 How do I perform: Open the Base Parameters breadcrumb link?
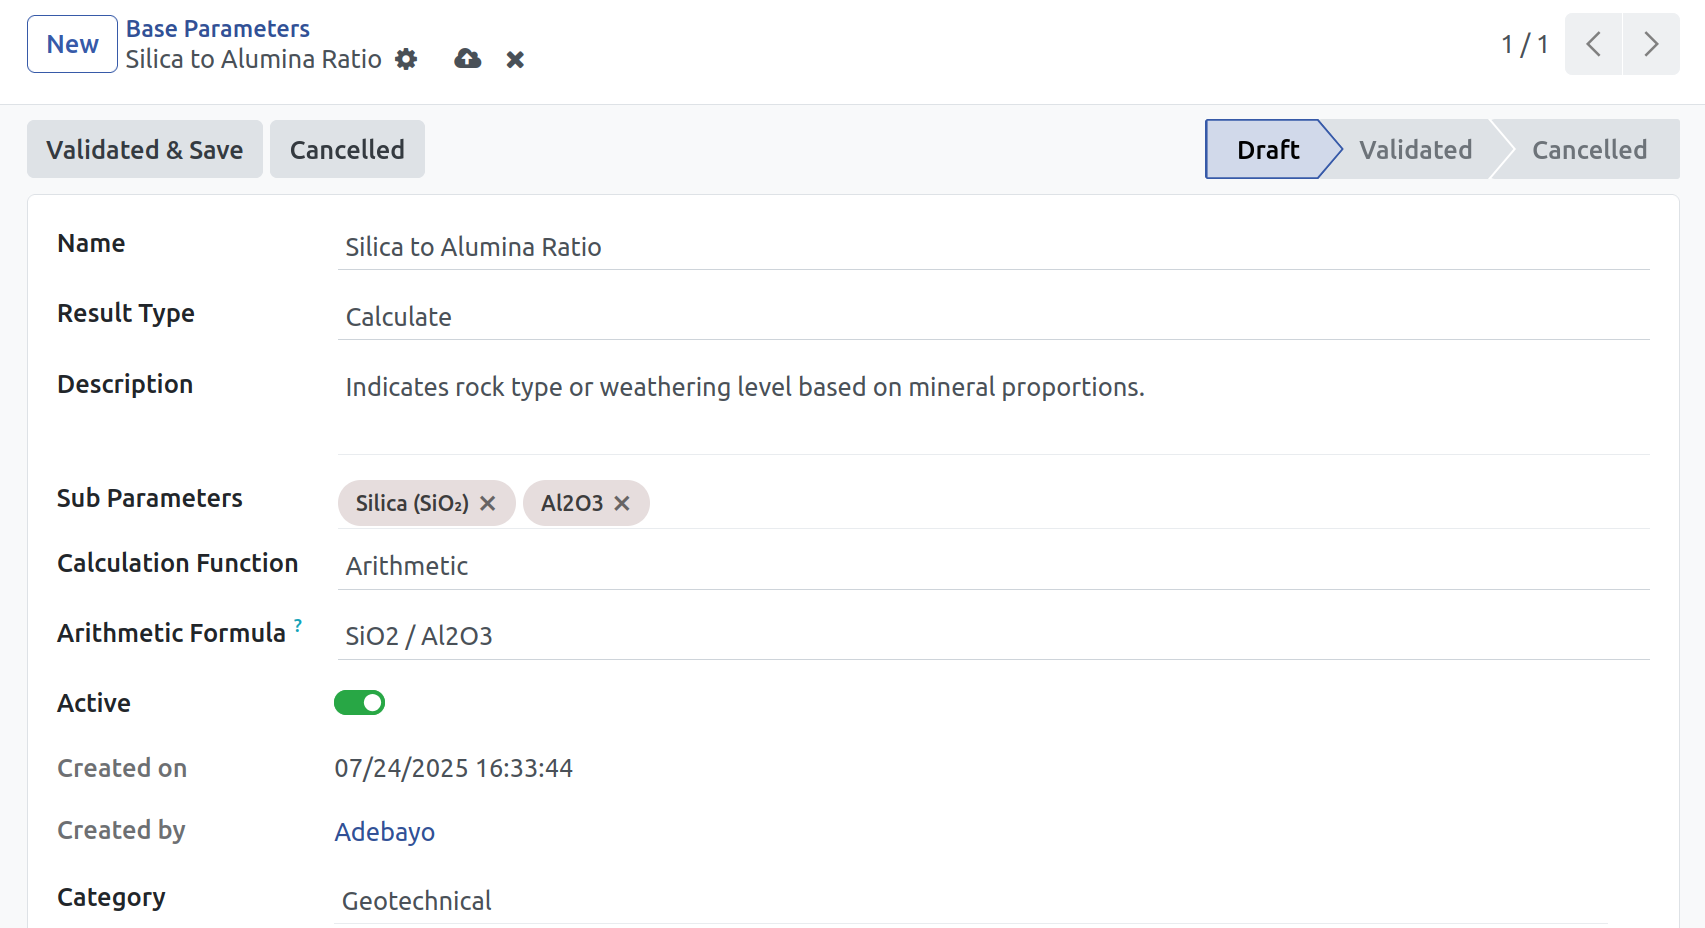point(218,29)
